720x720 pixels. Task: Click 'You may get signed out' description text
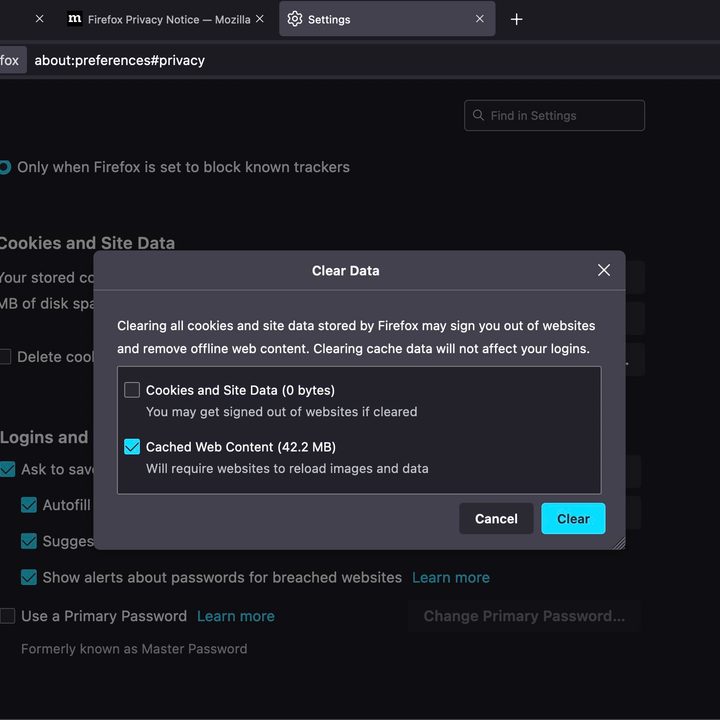(281, 411)
